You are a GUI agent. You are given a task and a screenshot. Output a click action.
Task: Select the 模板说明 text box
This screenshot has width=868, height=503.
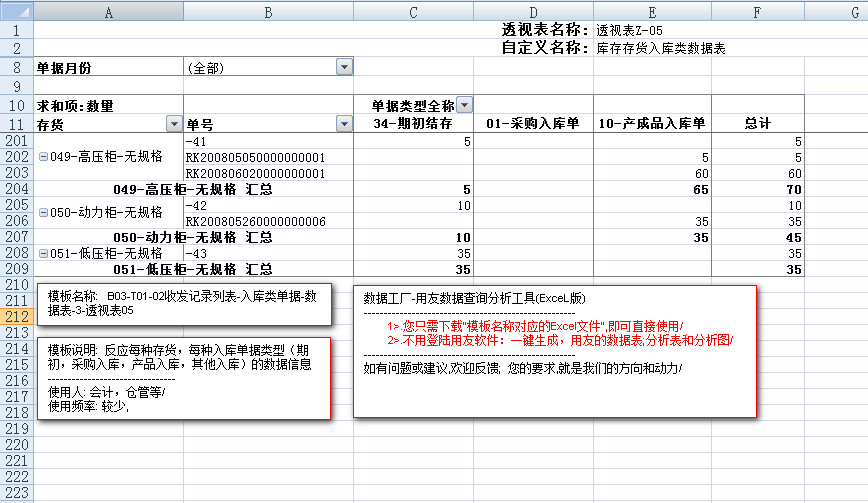tap(184, 378)
